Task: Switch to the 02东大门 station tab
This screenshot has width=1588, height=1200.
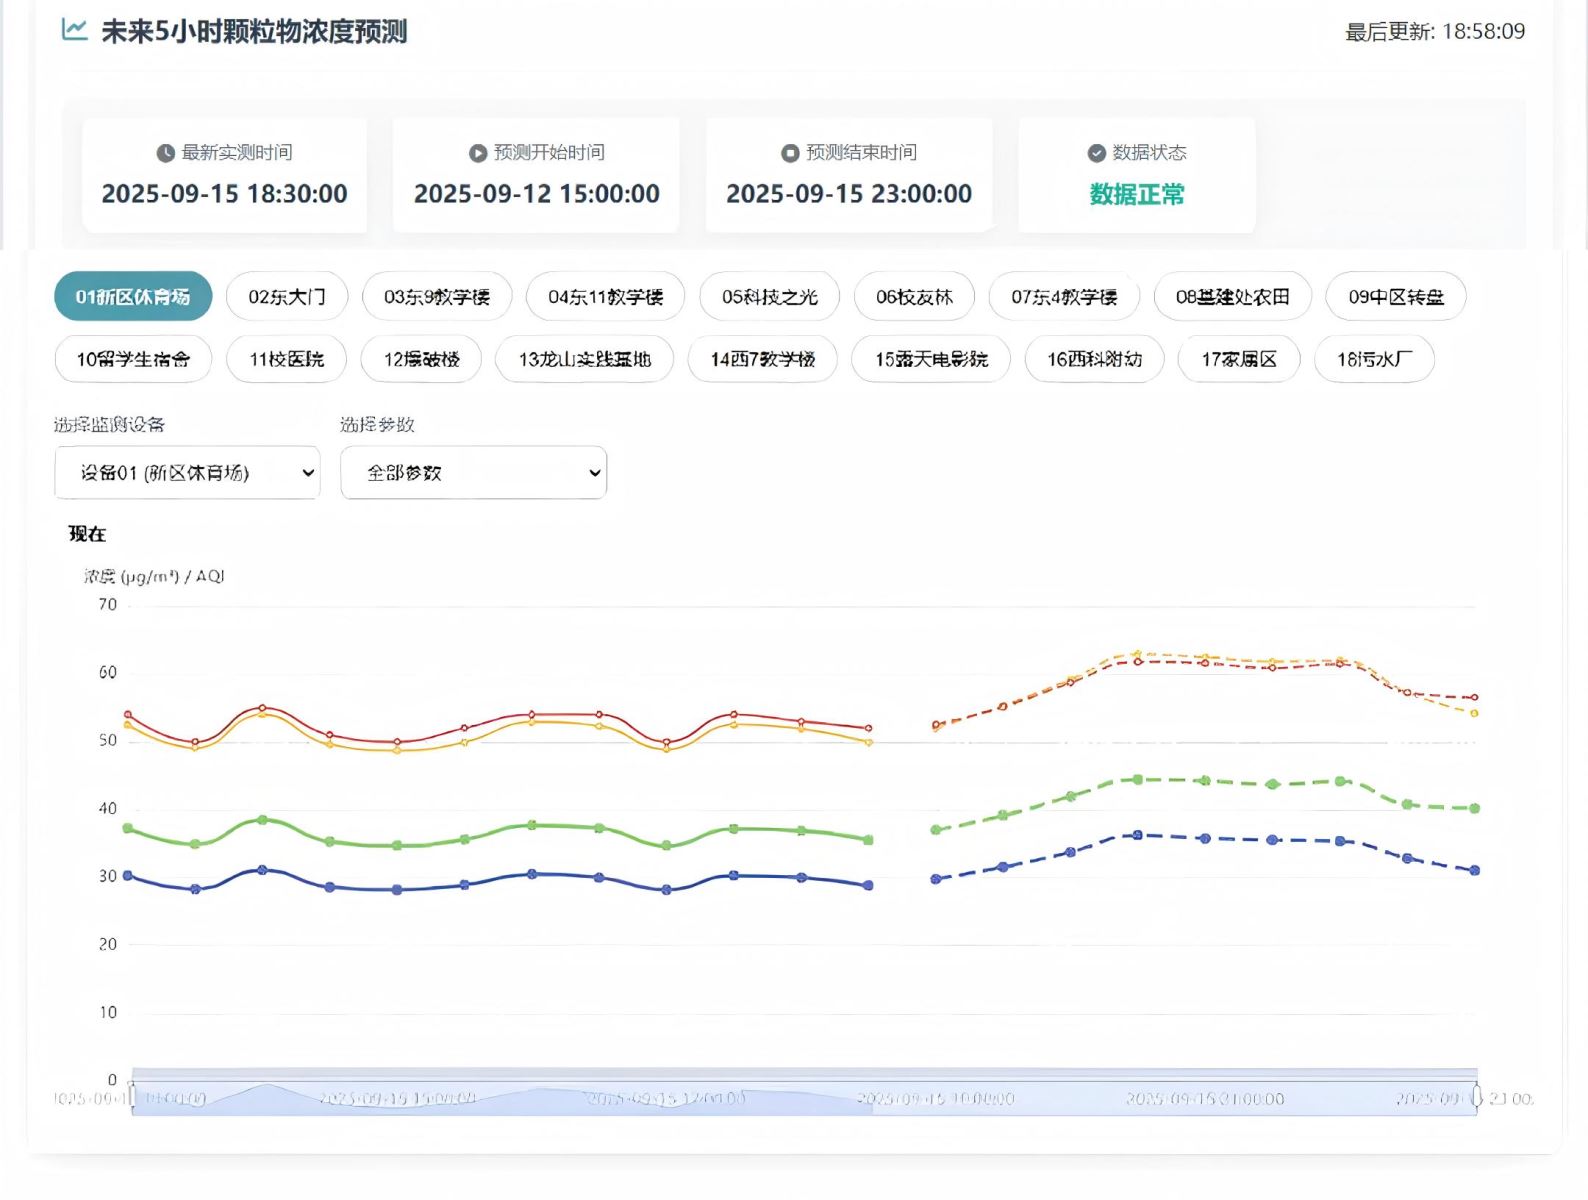Action: click(287, 297)
